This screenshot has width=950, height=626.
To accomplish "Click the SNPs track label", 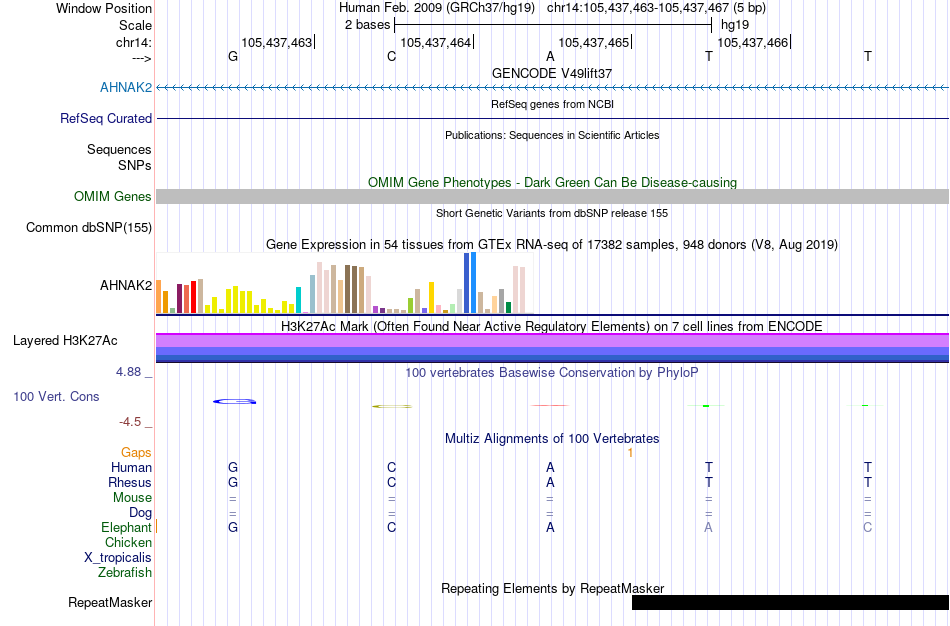I will click(x=135, y=165).
